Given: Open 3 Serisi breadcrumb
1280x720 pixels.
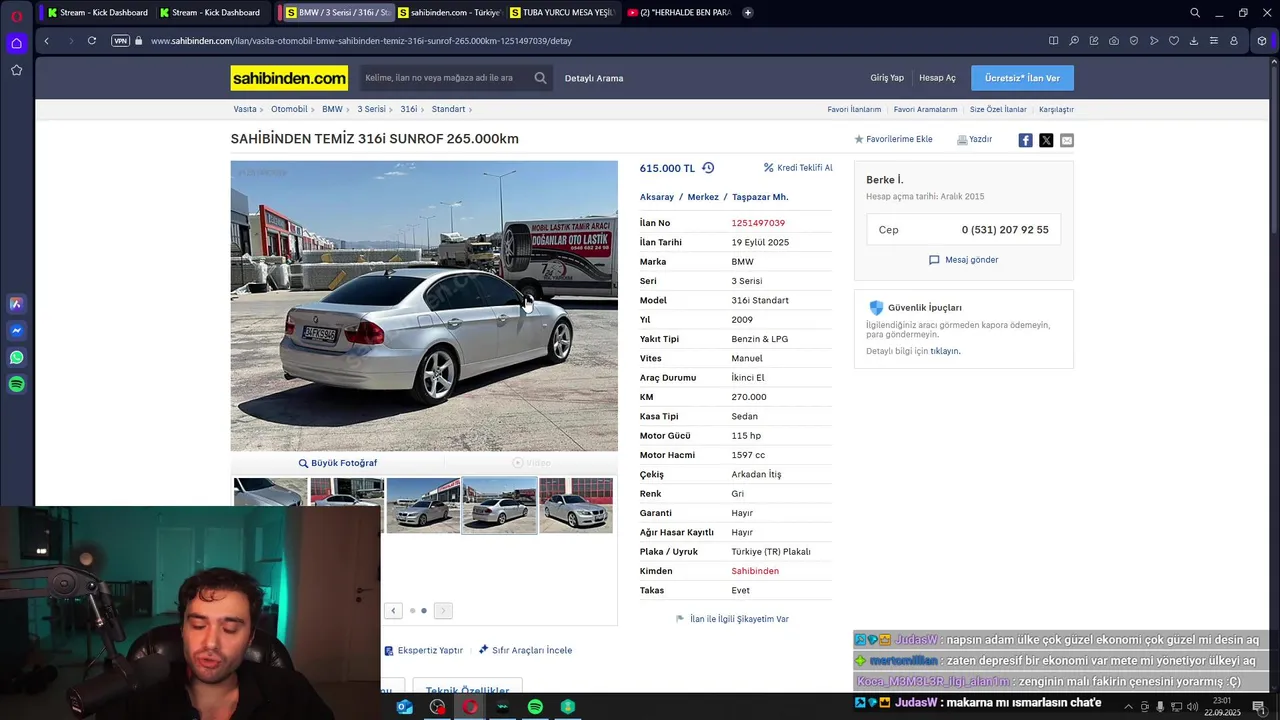Looking at the screenshot, I should [371, 109].
